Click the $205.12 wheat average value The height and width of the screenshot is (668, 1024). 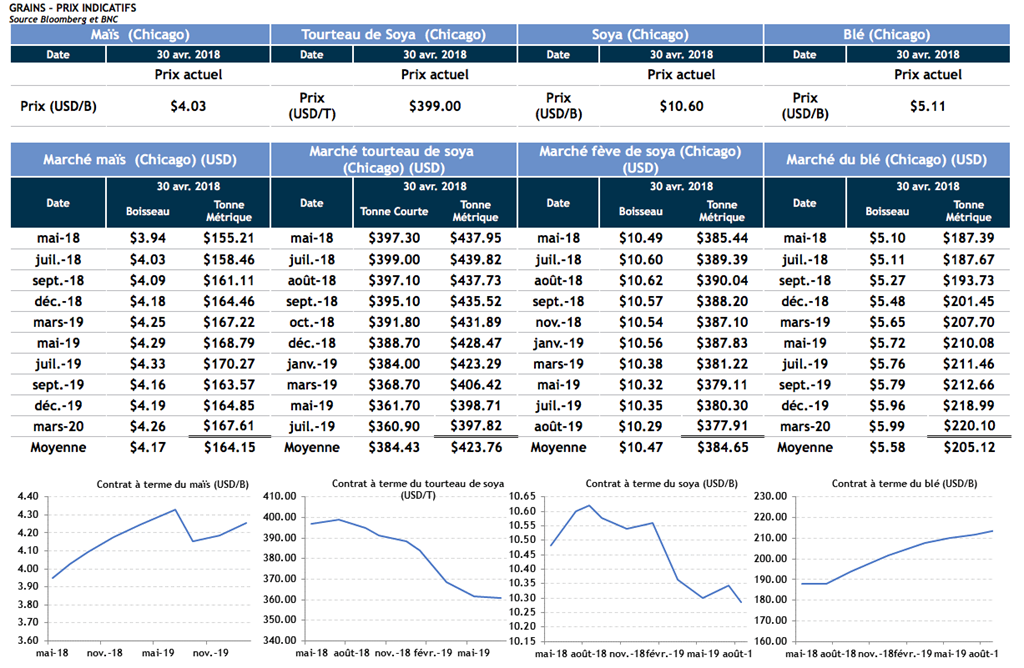click(x=969, y=448)
